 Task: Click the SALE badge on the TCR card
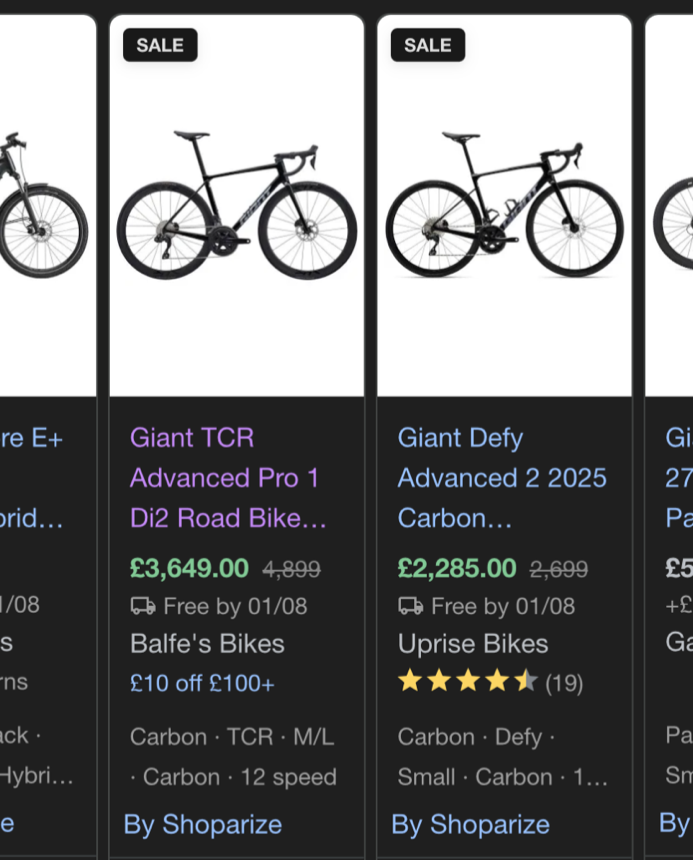click(159, 45)
